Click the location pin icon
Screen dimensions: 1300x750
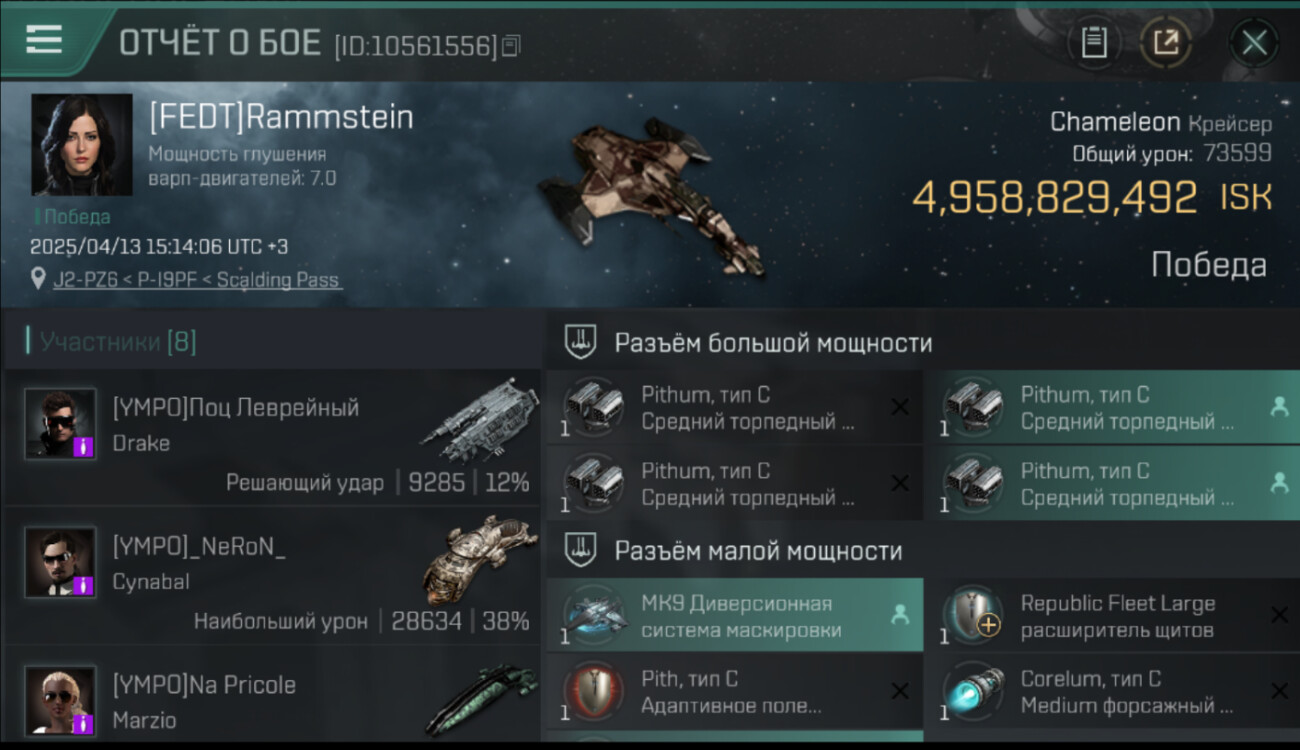coord(38,279)
